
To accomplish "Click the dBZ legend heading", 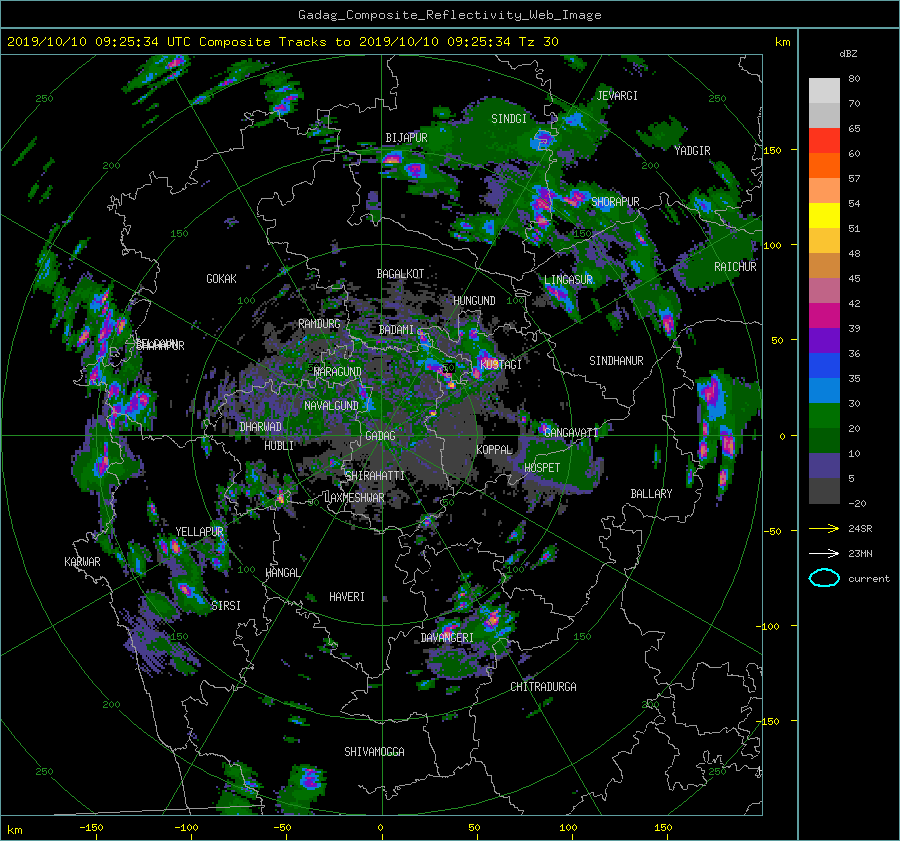I will pyautogui.click(x=848, y=54).
